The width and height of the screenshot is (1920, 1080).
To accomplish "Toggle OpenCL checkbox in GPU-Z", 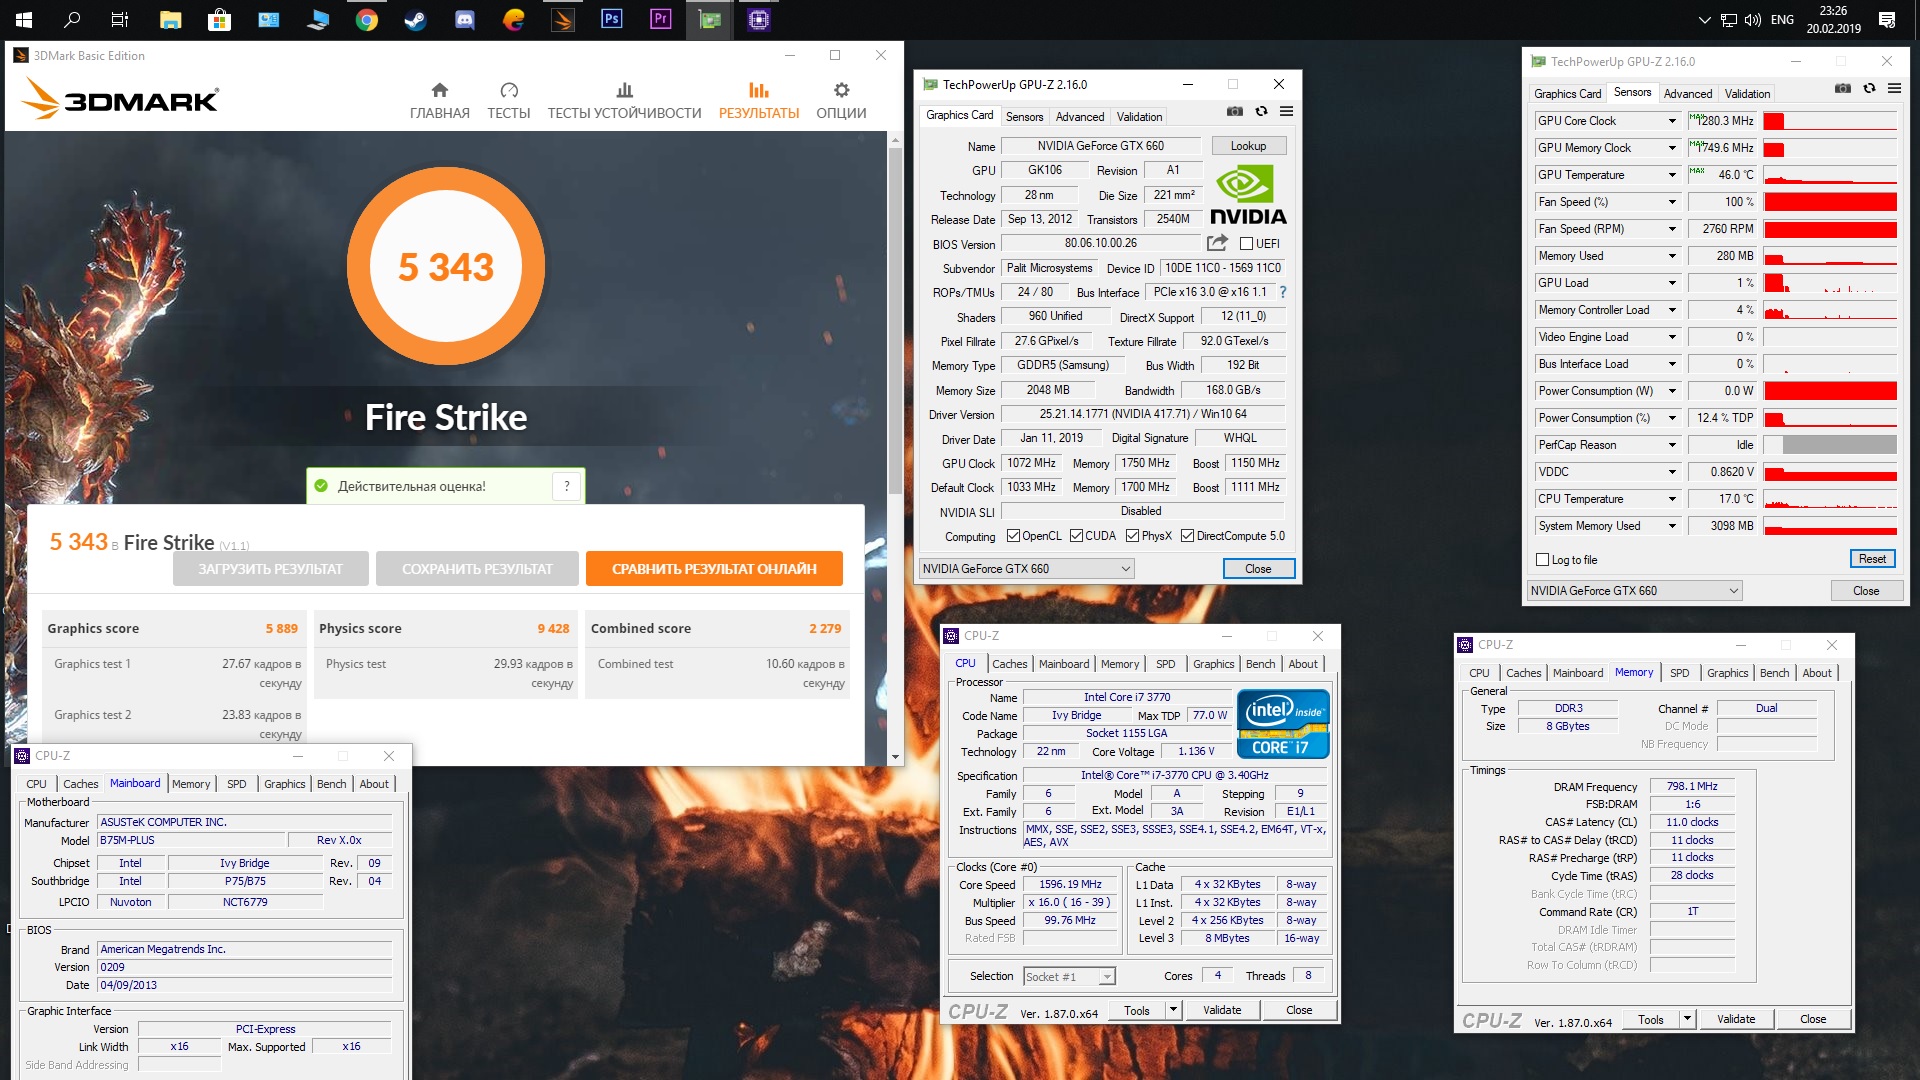I will click(1013, 536).
